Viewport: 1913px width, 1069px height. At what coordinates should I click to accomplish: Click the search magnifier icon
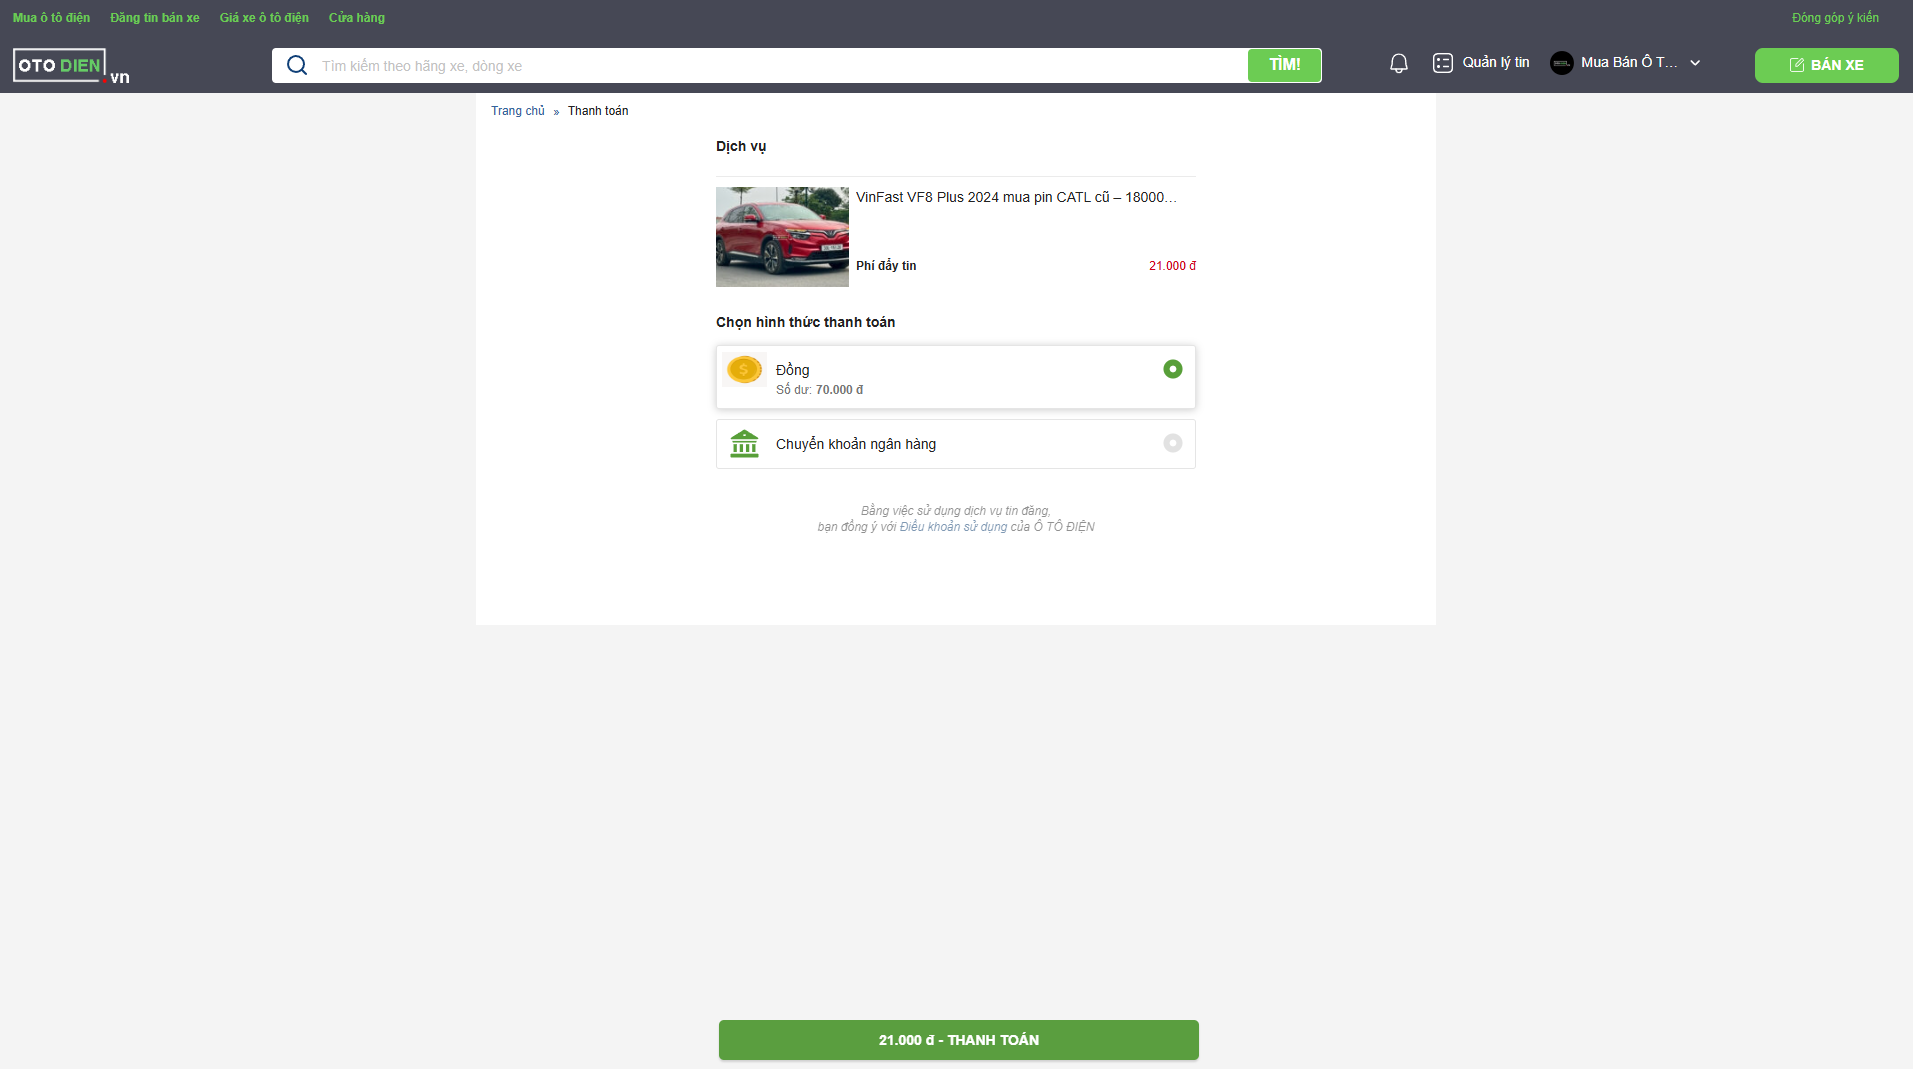pos(296,66)
